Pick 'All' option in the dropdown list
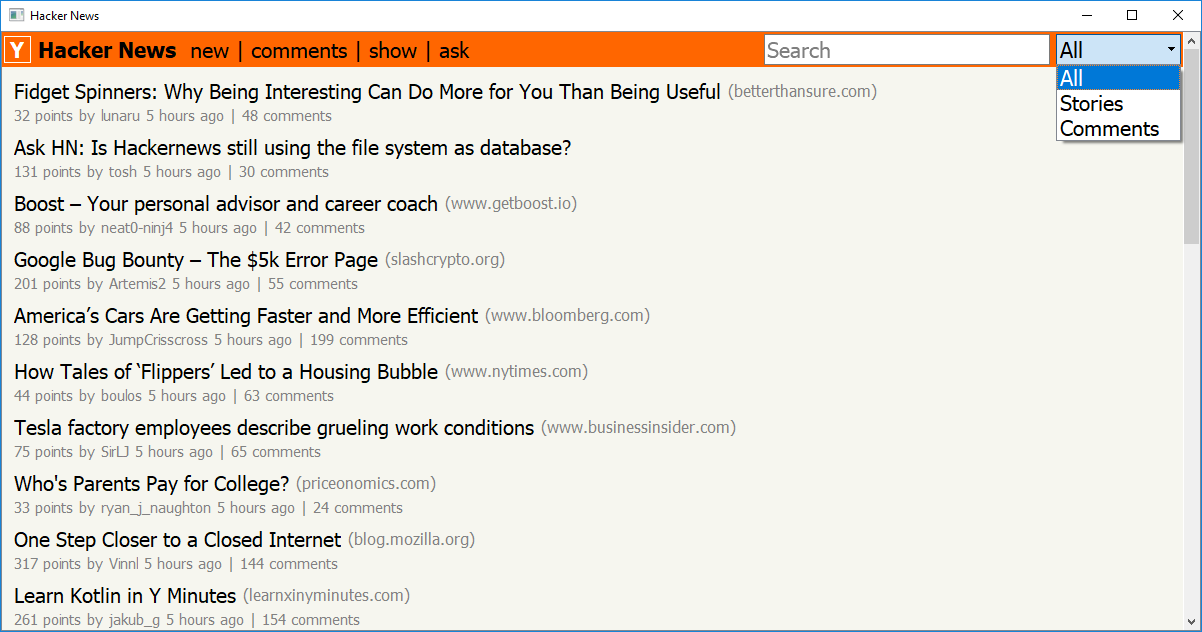This screenshot has height=632, width=1202. (1072, 78)
